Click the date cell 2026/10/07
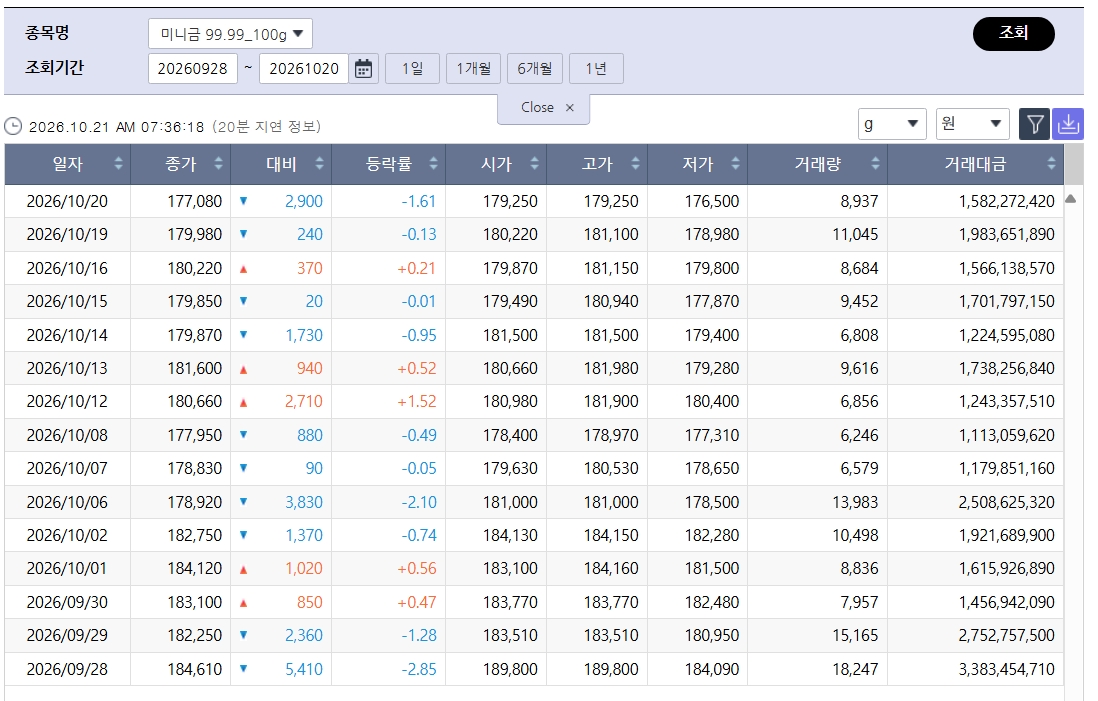 [x=67, y=469]
